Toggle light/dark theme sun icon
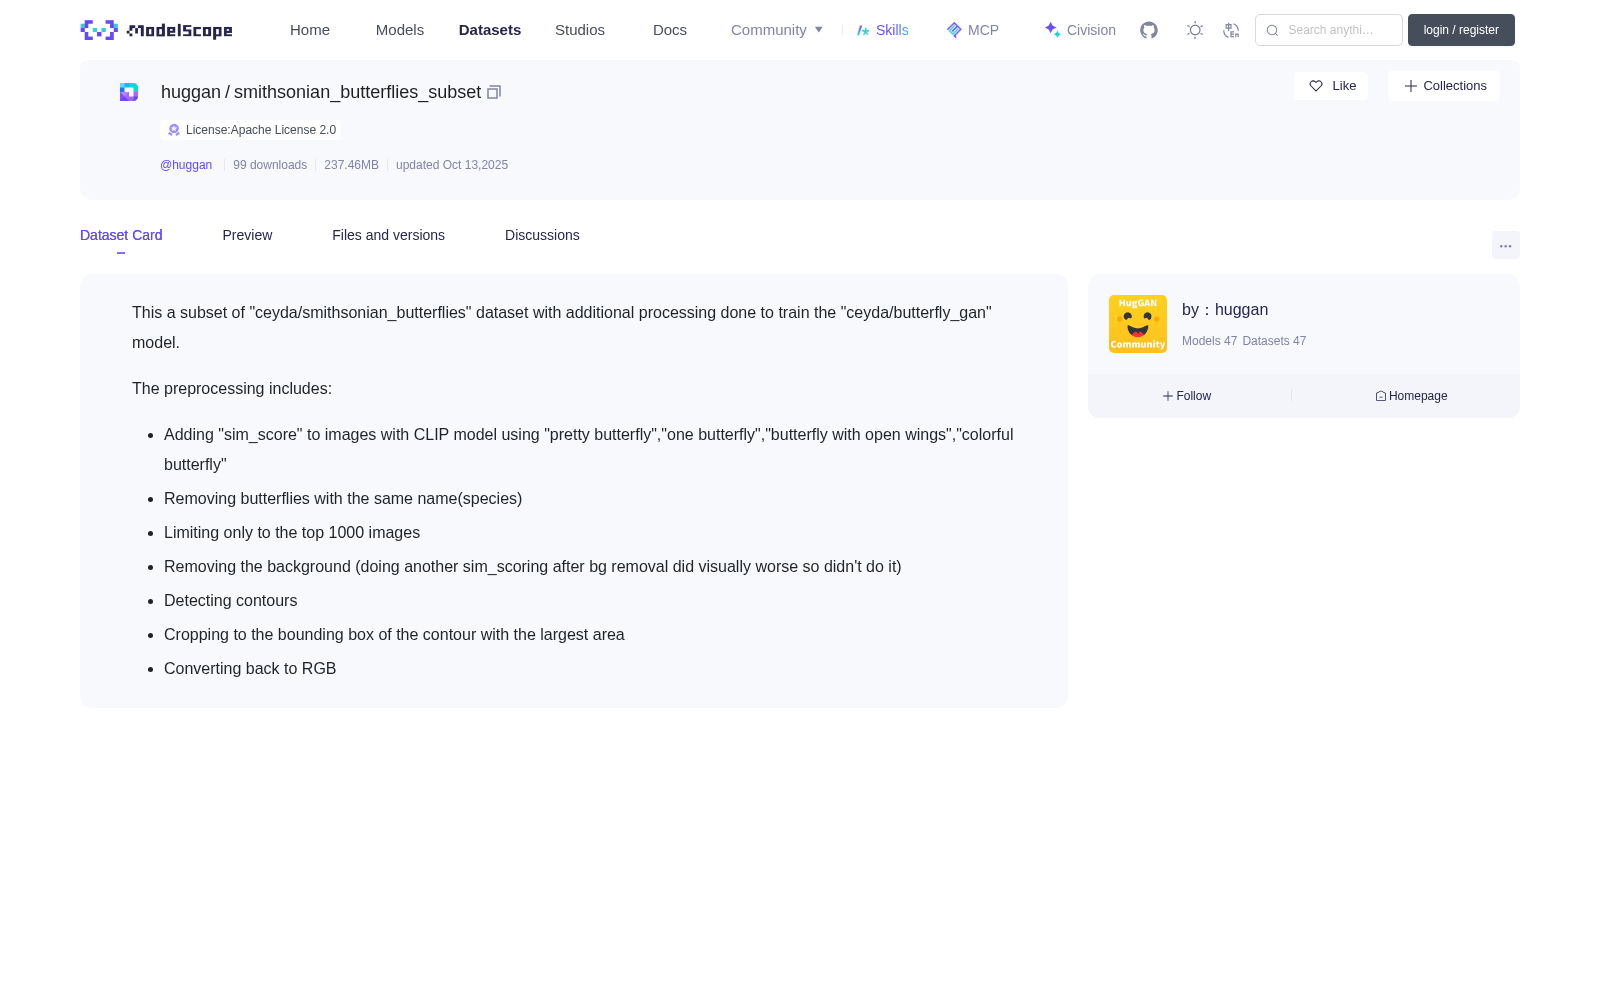Screen dimensions: 1600x1000 coord(1195,30)
